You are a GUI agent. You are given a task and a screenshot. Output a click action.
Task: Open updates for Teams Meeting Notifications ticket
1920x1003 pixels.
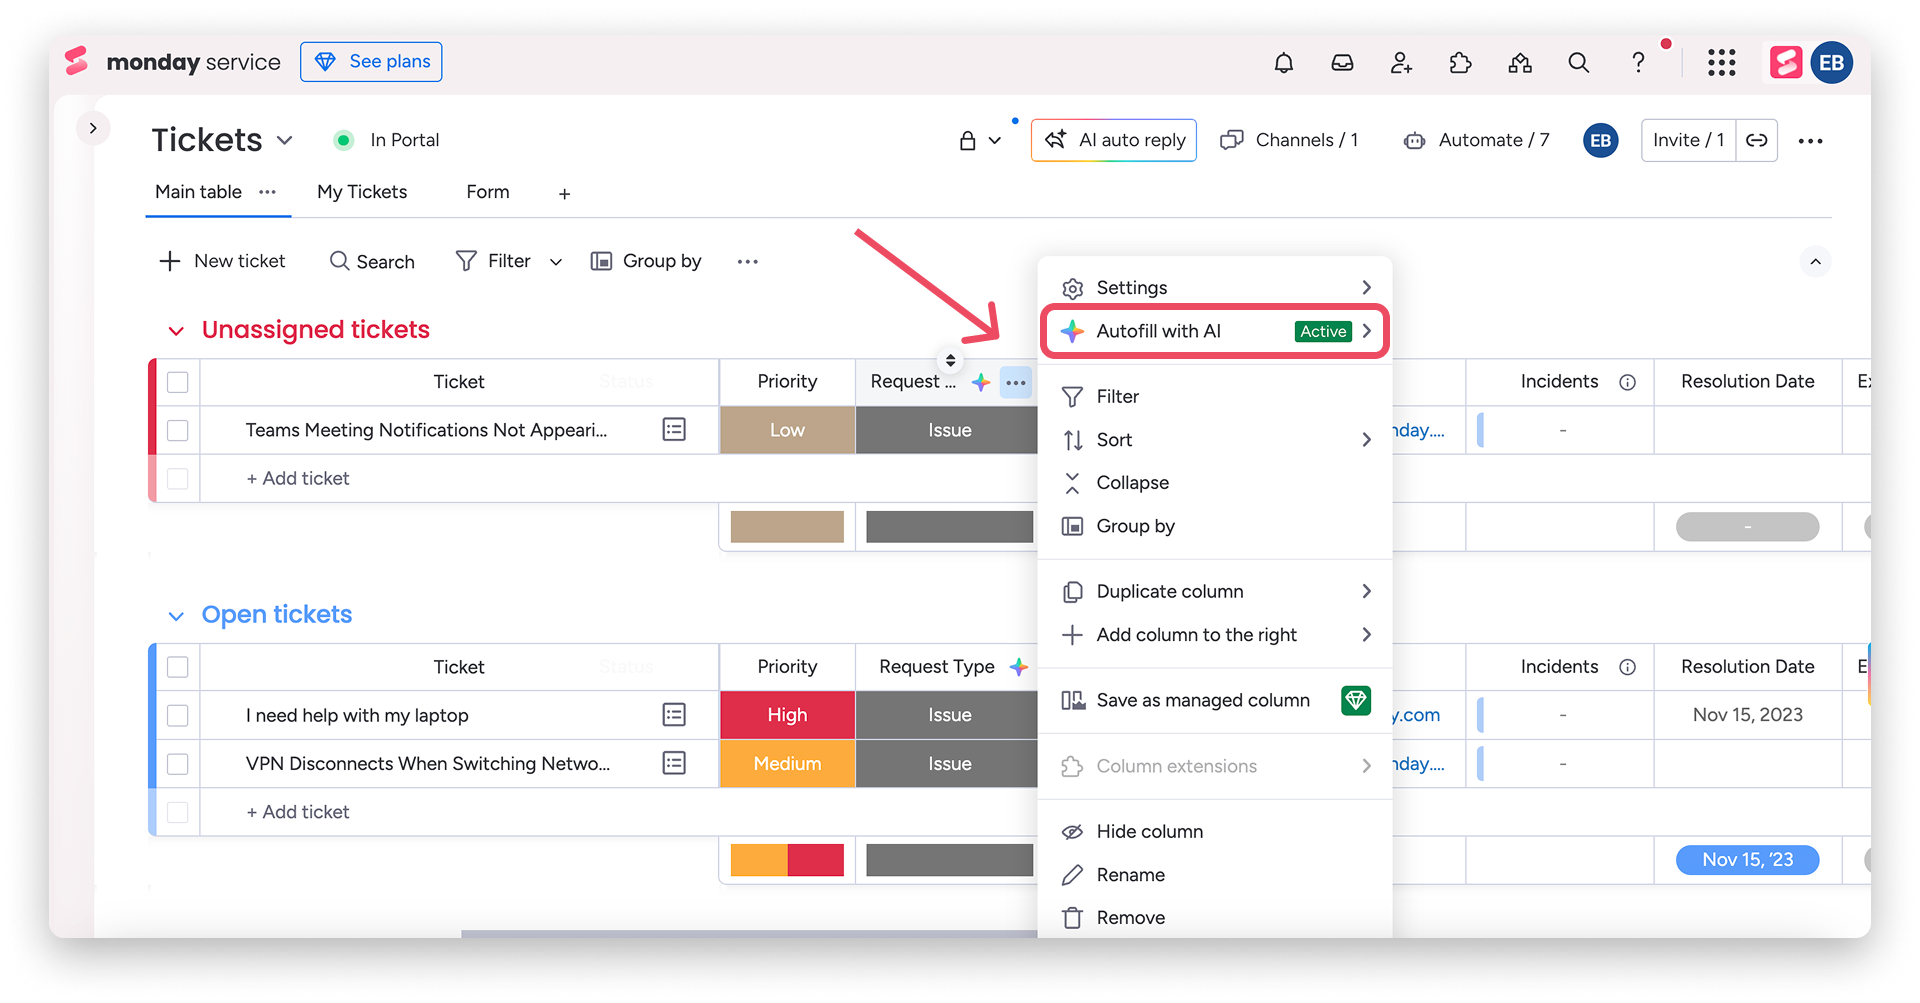tap(674, 430)
